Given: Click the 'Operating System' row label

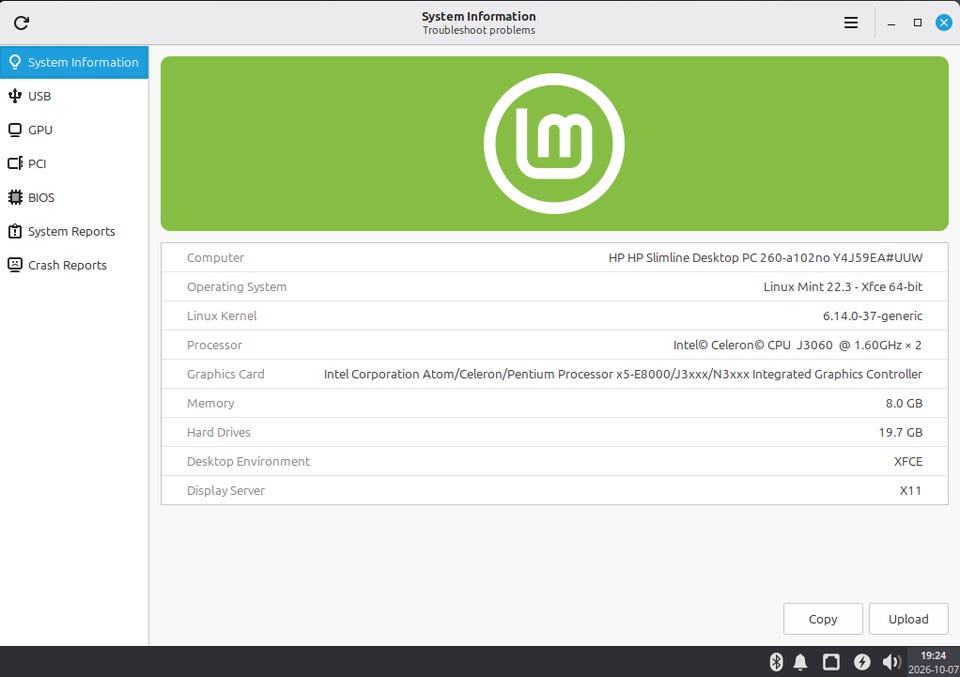Looking at the screenshot, I should (236, 286).
